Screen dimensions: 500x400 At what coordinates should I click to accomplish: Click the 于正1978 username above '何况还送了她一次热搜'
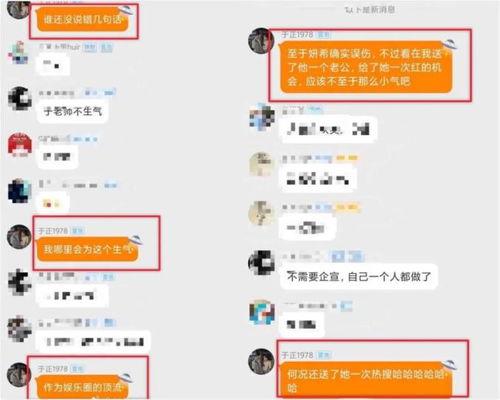(297, 355)
